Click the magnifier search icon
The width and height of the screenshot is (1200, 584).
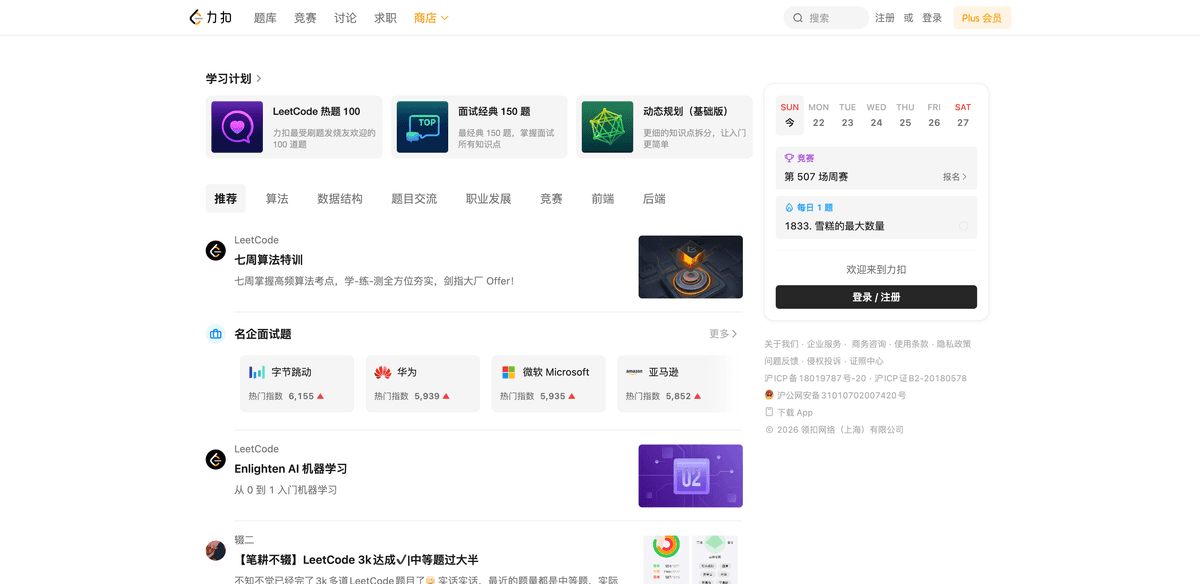[x=798, y=18]
